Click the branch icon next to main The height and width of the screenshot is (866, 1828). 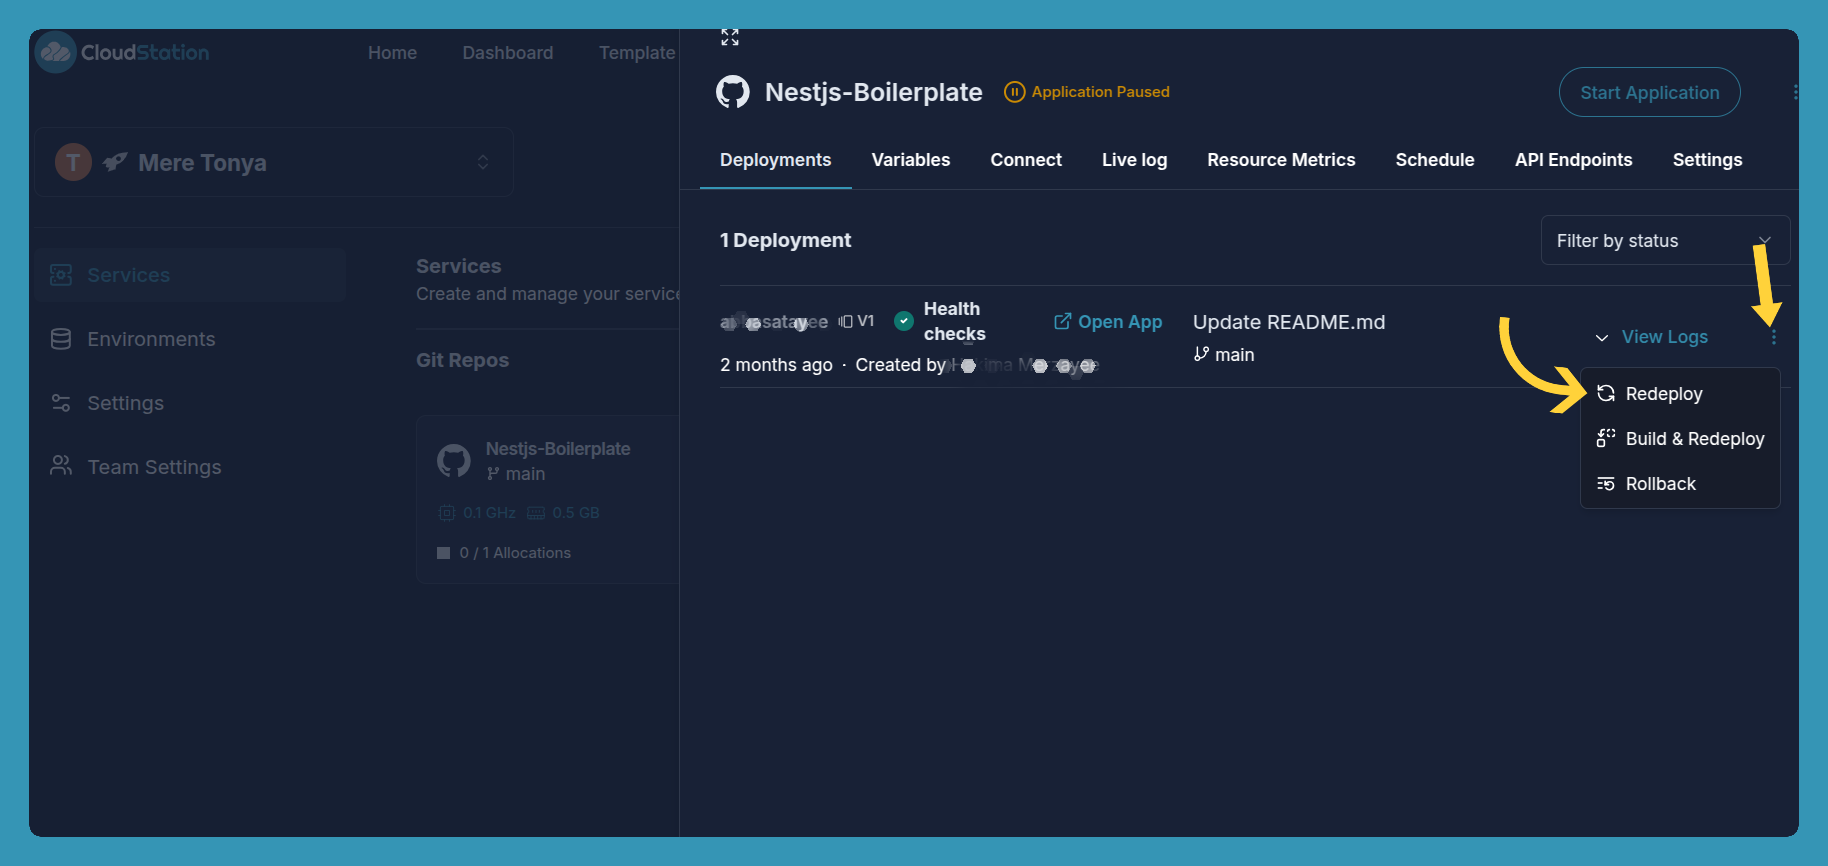[x=1201, y=354]
